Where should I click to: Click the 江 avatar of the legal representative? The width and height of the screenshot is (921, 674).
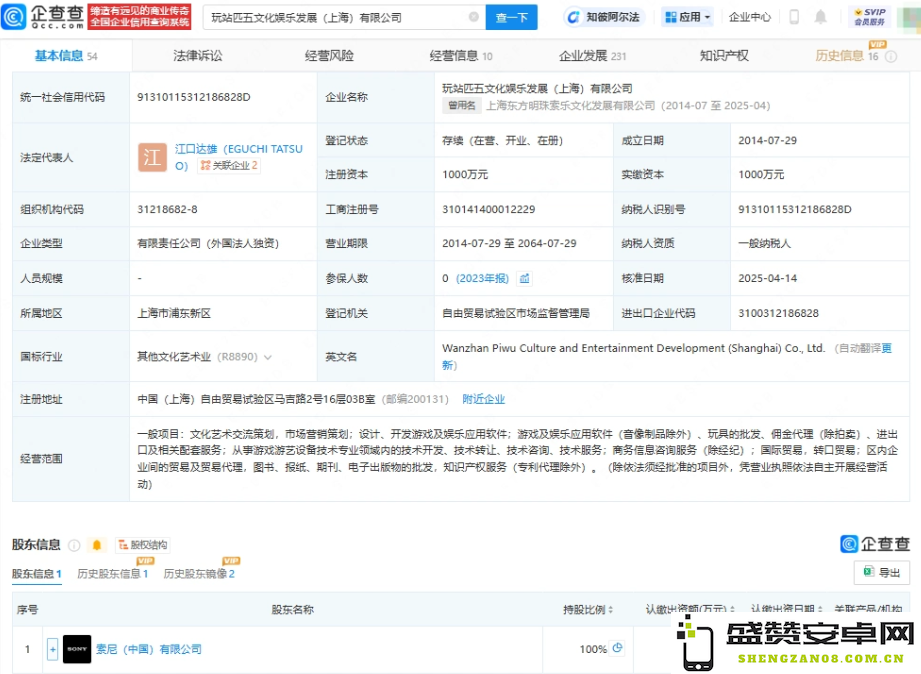coord(152,157)
